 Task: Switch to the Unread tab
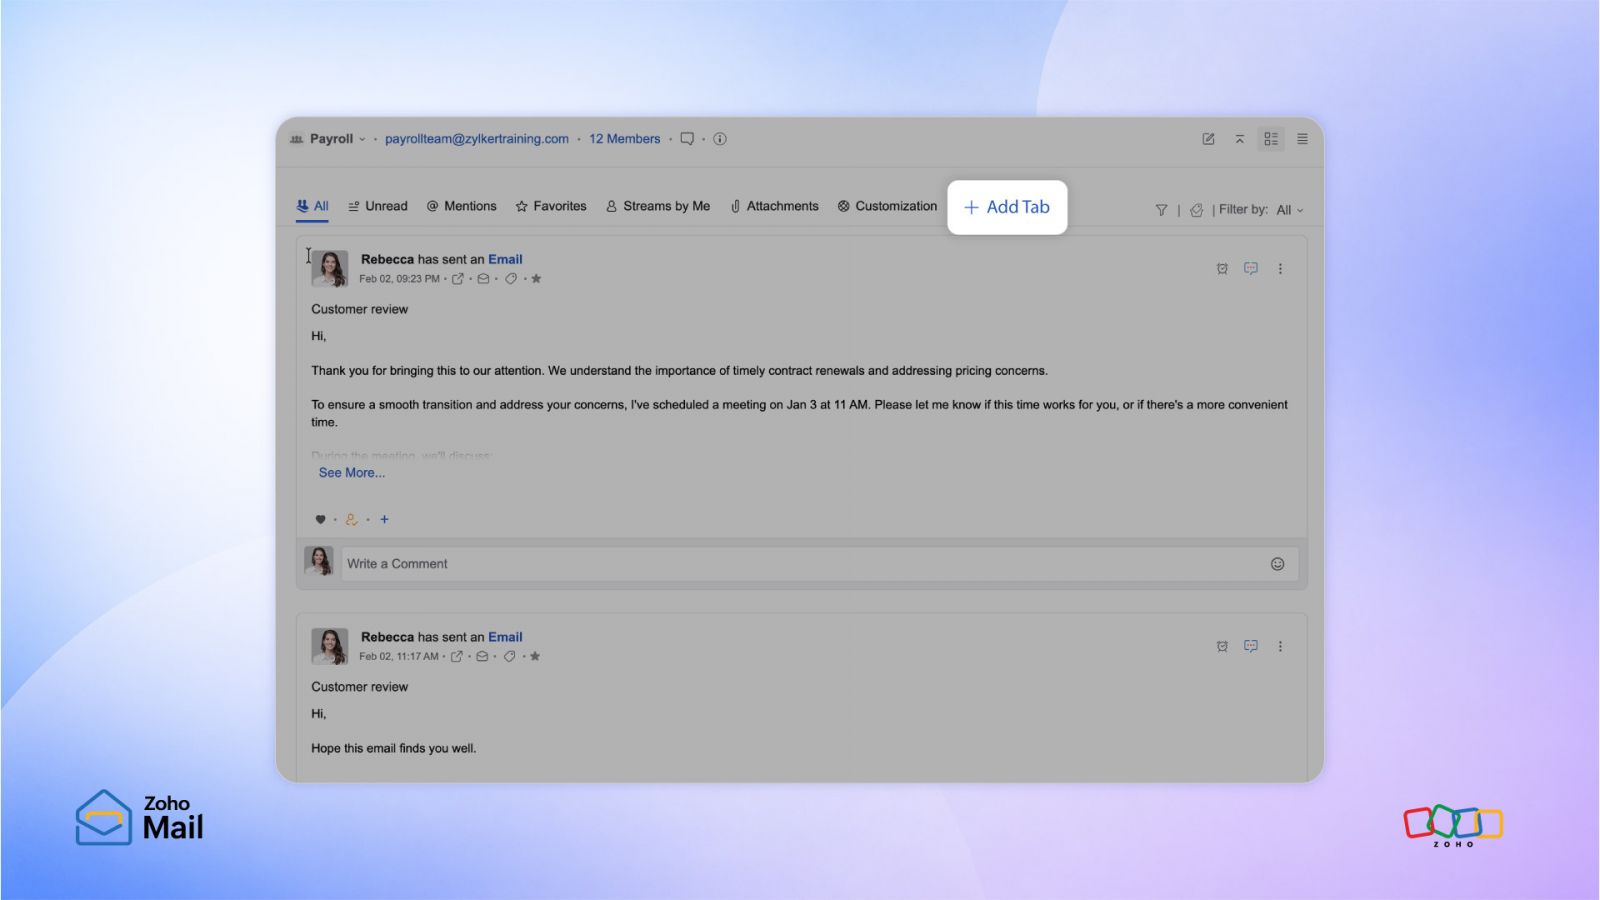378,206
